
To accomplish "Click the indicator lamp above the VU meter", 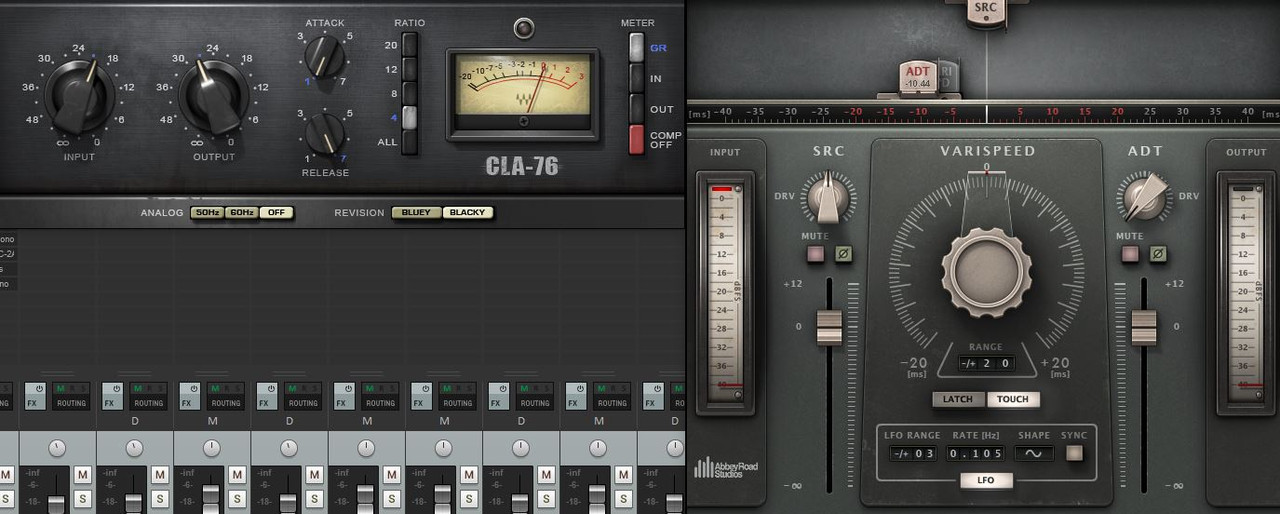I will pyautogui.click(x=523, y=28).
